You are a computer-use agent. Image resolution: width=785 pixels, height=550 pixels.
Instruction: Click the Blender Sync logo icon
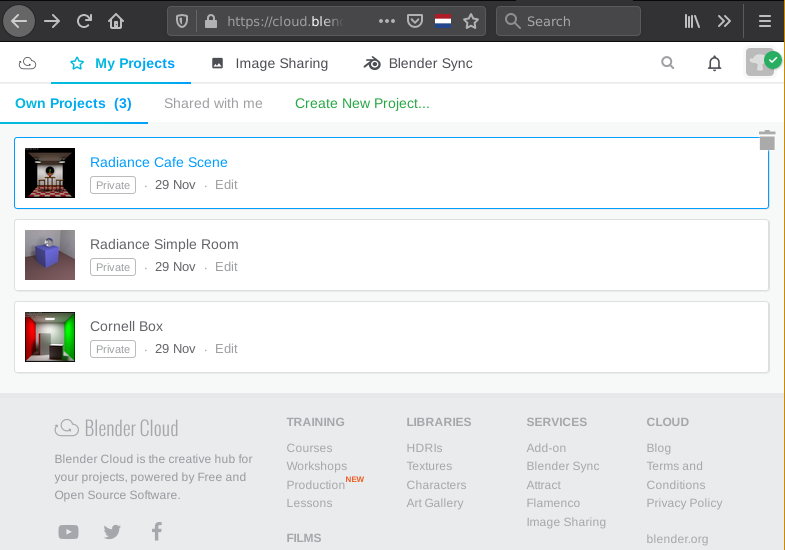(372, 64)
